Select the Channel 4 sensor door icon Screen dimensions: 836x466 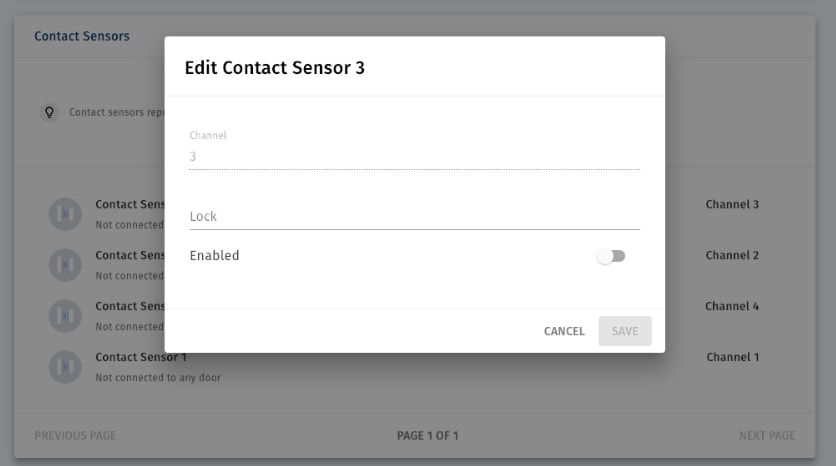coord(65,316)
